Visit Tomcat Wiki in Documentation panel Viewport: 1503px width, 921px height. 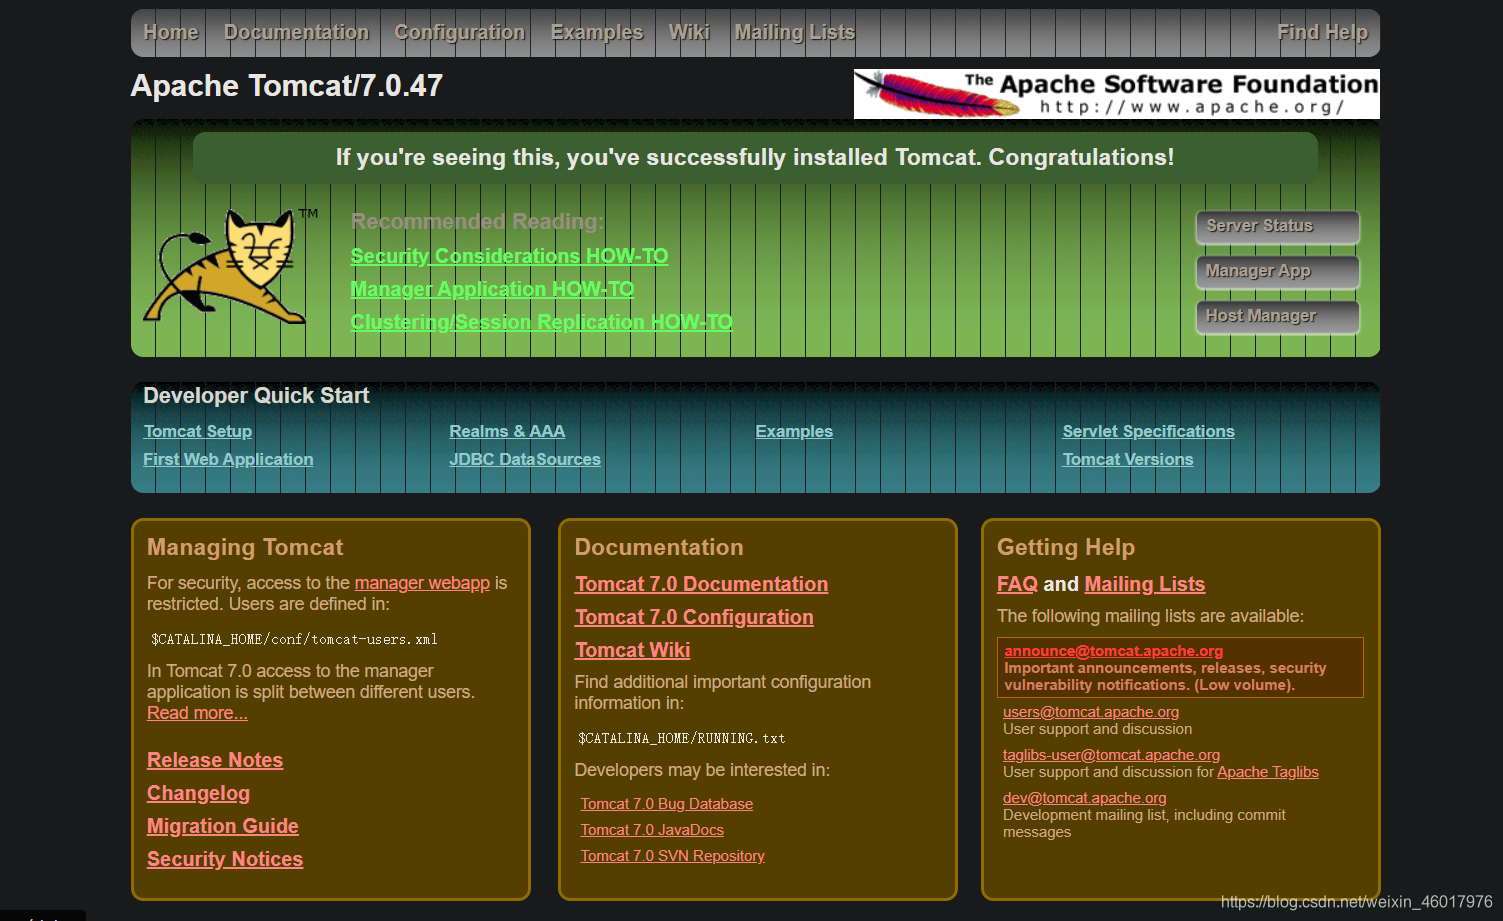click(x=632, y=650)
